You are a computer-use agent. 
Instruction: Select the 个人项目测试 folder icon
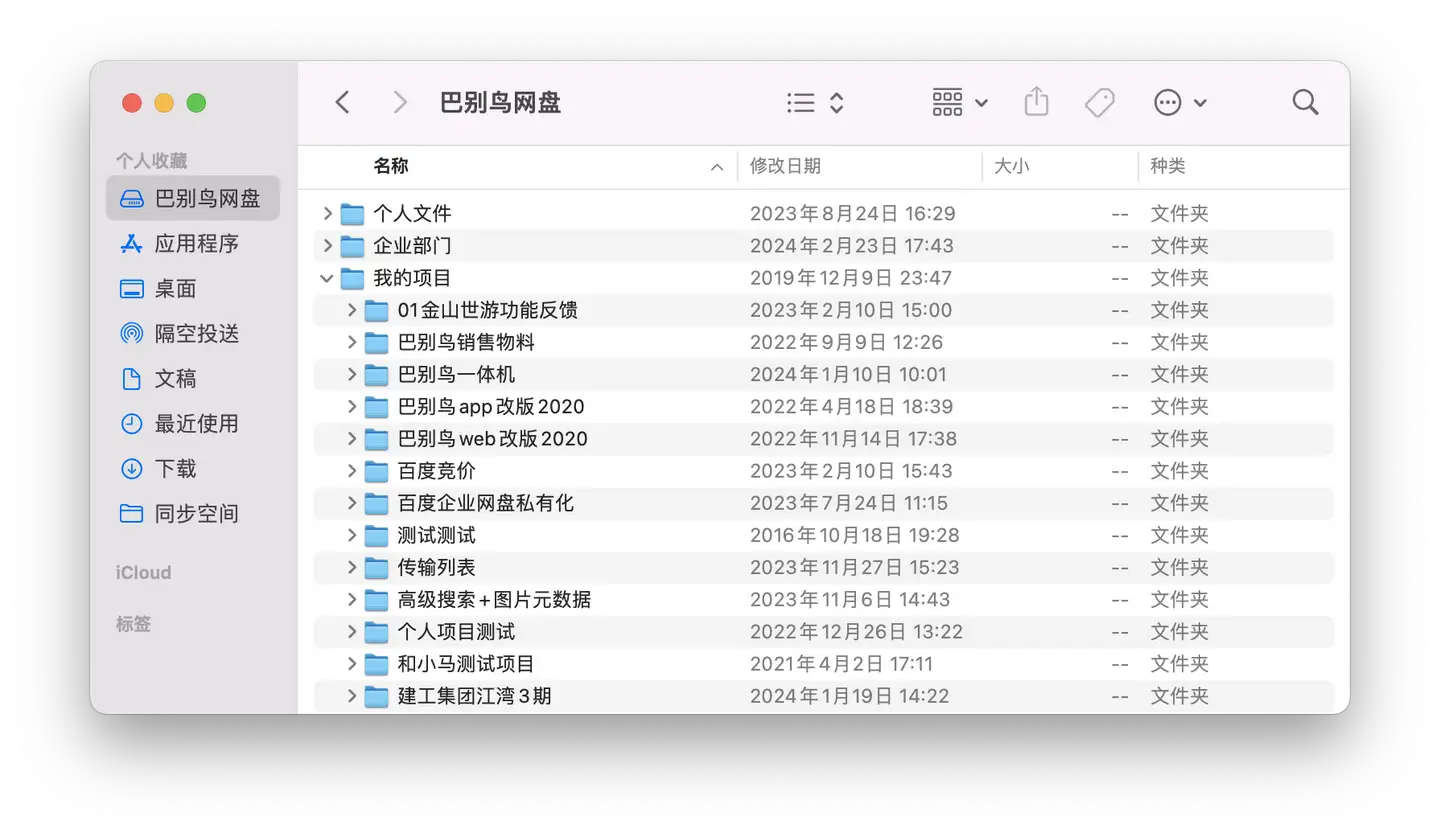click(x=376, y=632)
